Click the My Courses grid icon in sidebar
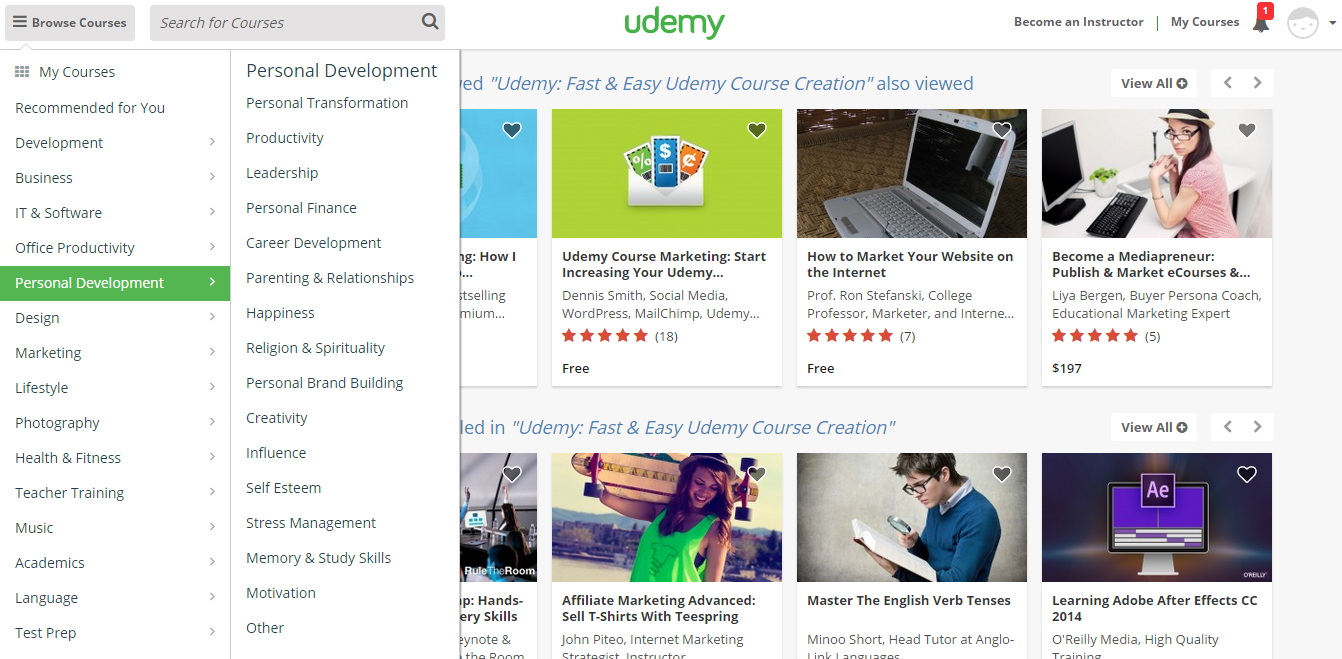 (x=22, y=72)
